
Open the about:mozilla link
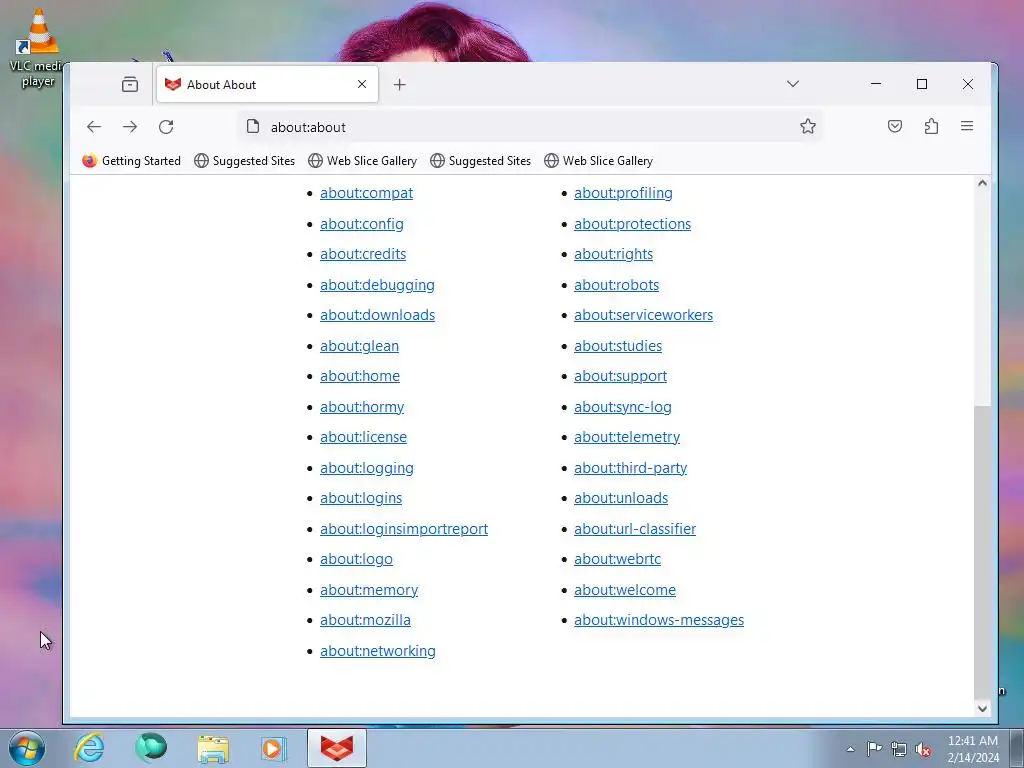pyautogui.click(x=365, y=620)
